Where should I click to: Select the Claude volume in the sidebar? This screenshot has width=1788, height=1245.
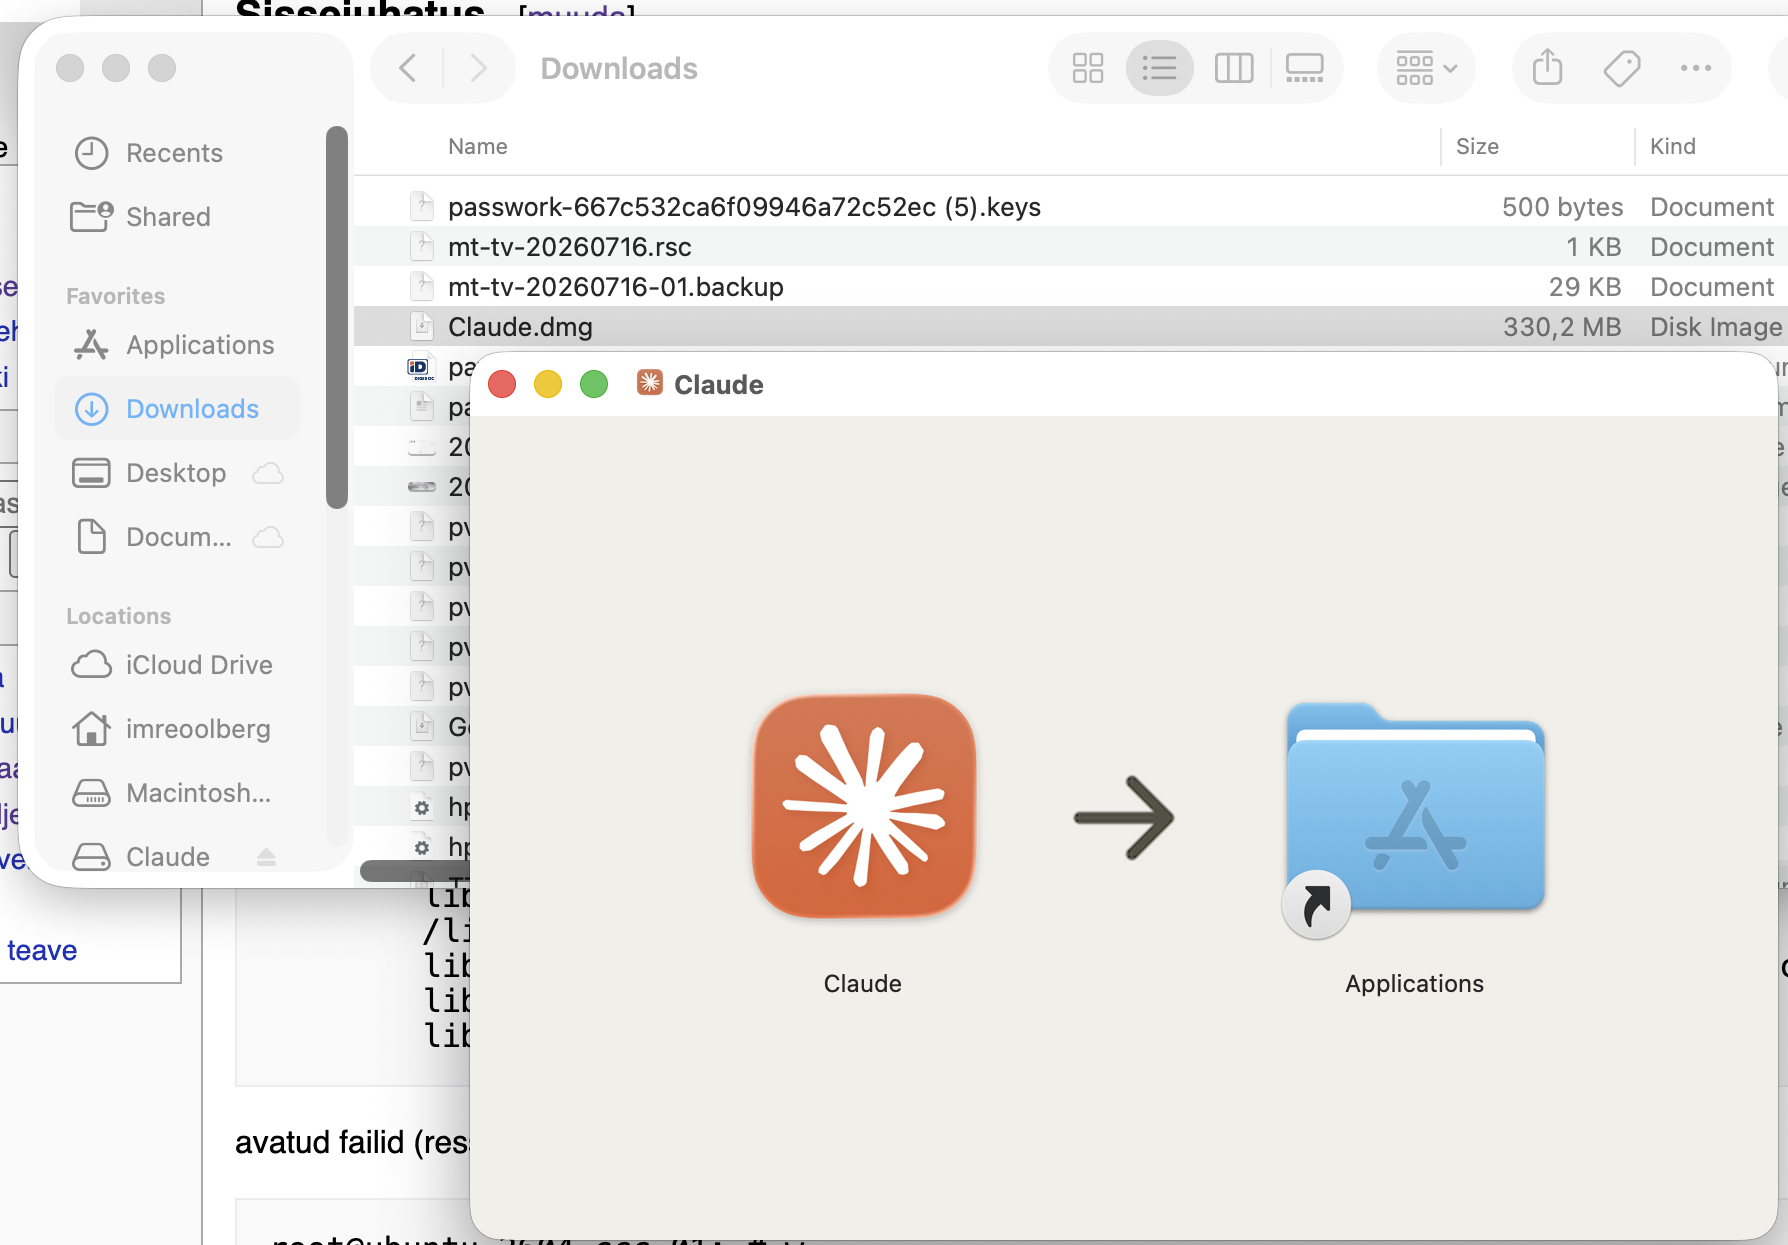(x=140, y=857)
